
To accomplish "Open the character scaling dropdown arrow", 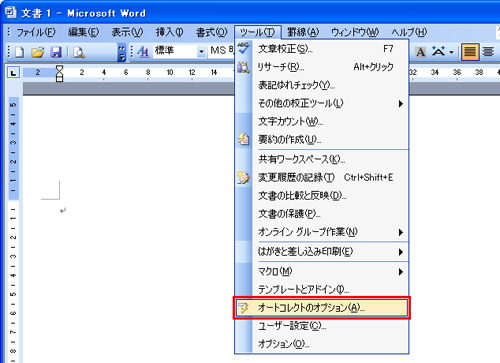I will pos(451,52).
